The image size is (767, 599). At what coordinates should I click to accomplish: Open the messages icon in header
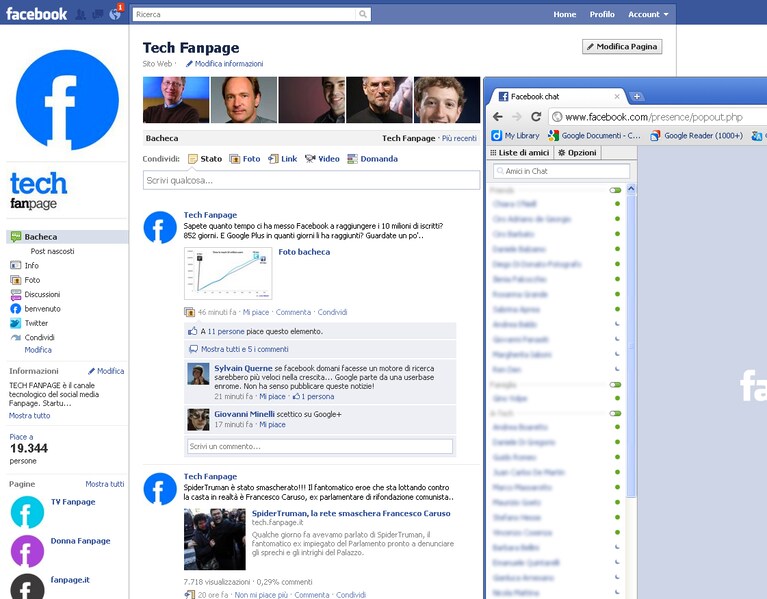(x=98, y=15)
